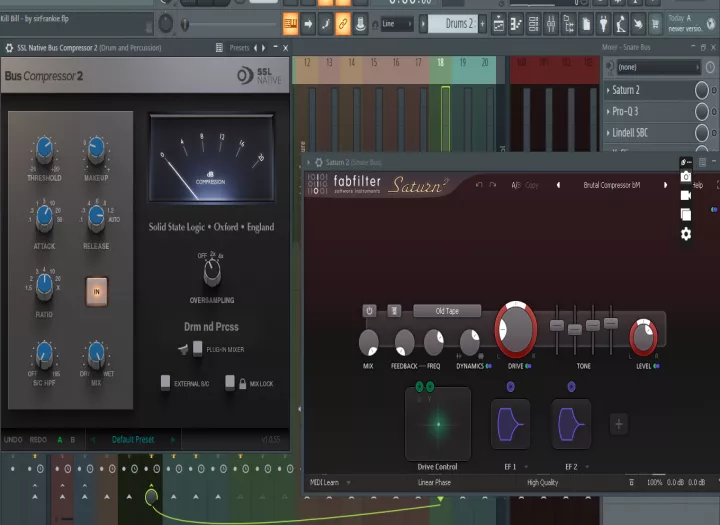Click the orange link-chain toolbar icon
This screenshot has height=525, width=720.
point(343,23)
